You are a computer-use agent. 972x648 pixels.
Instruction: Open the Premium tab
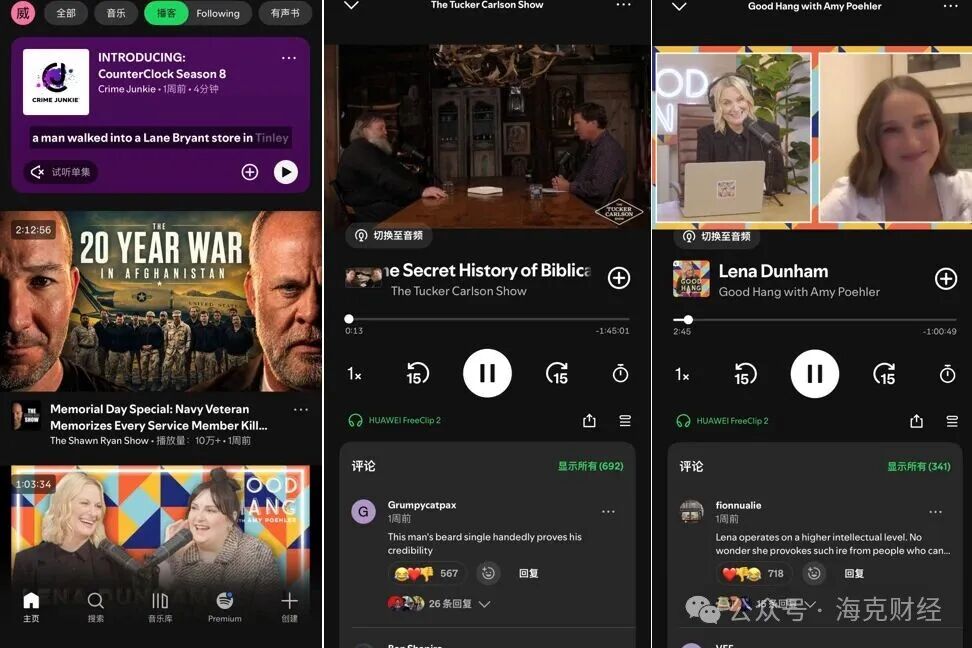pyautogui.click(x=224, y=607)
